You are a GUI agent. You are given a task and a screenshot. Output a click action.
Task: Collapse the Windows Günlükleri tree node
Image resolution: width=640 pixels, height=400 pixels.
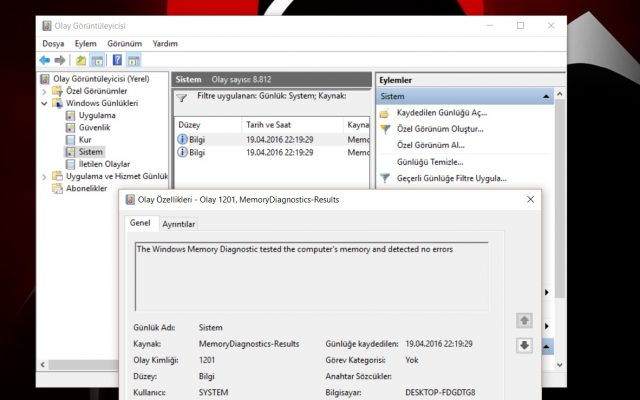click(x=44, y=104)
